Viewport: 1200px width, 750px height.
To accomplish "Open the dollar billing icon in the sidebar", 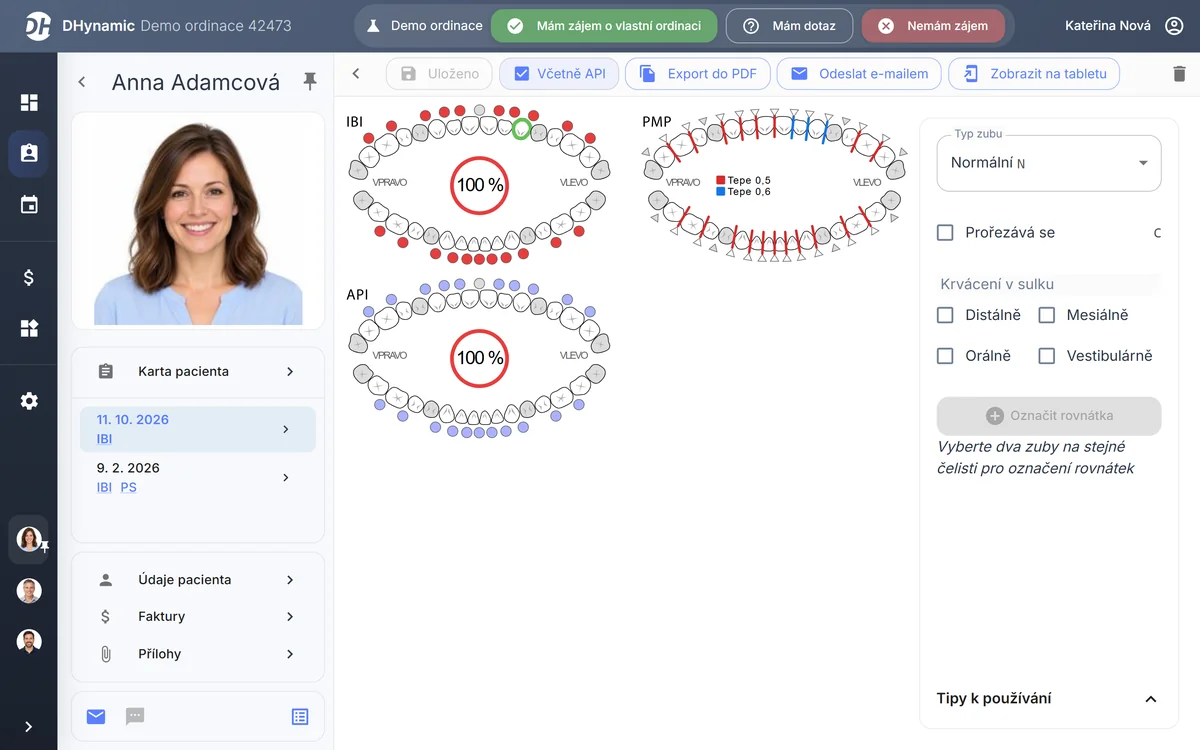I will 29,278.
